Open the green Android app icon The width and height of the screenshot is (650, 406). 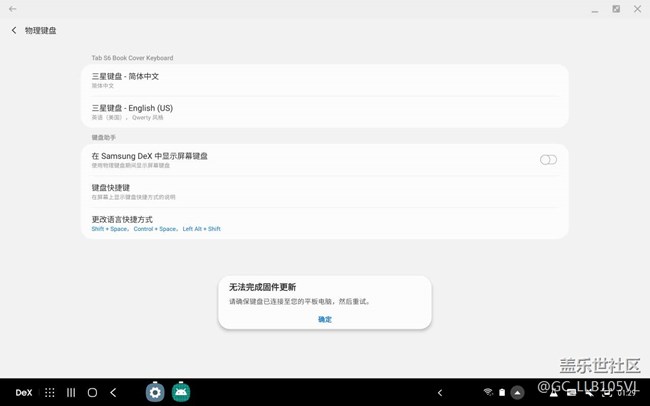pos(181,393)
